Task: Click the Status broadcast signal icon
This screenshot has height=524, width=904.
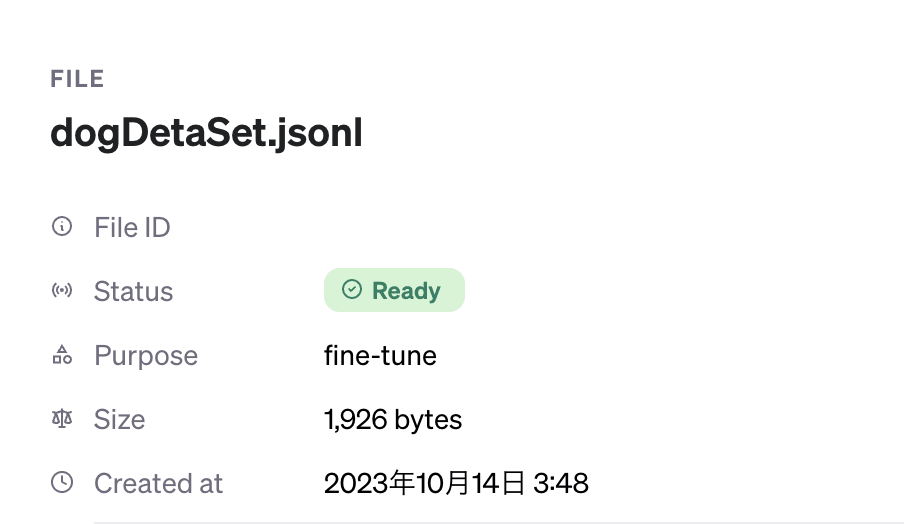Action: click(x=62, y=291)
